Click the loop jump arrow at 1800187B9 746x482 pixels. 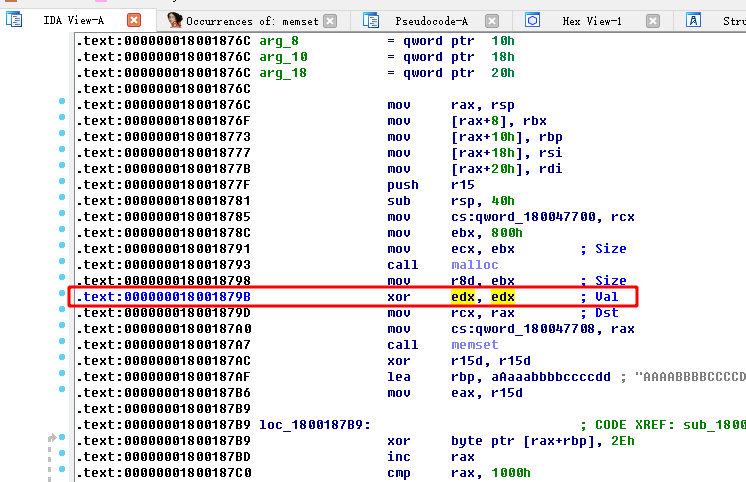(x=52, y=437)
